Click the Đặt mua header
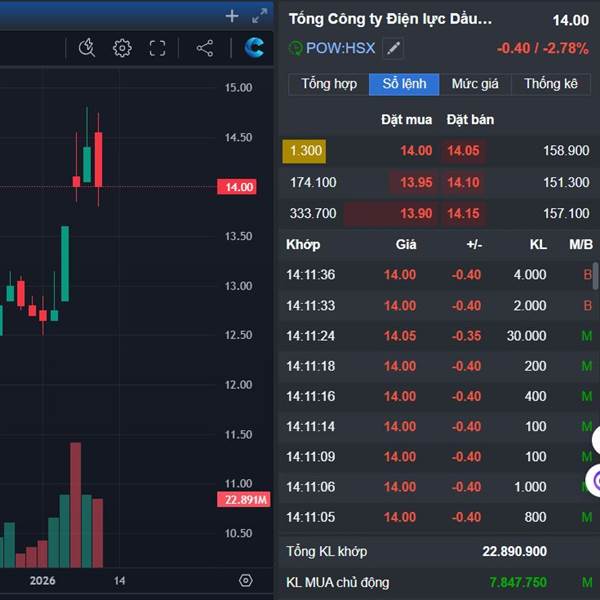The image size is (600, 600). (x=406, y=120)
